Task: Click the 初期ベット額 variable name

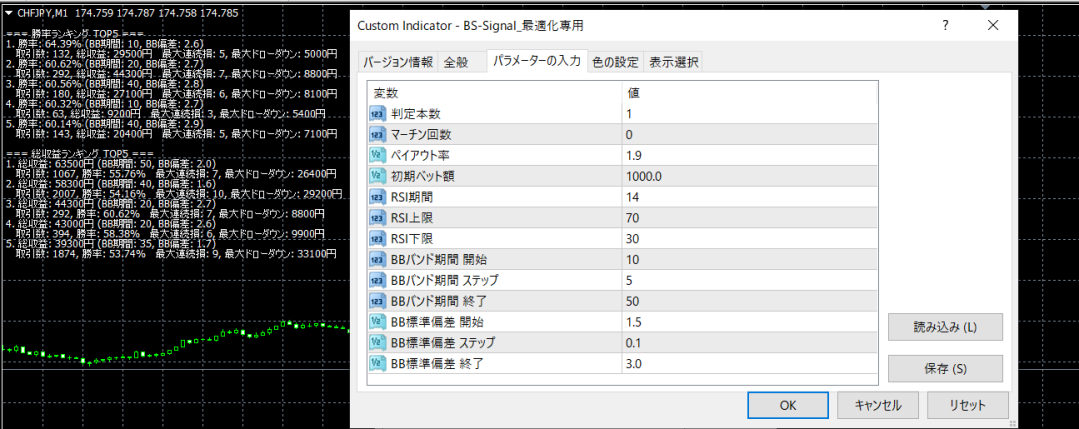Action: tap(422, 176)
